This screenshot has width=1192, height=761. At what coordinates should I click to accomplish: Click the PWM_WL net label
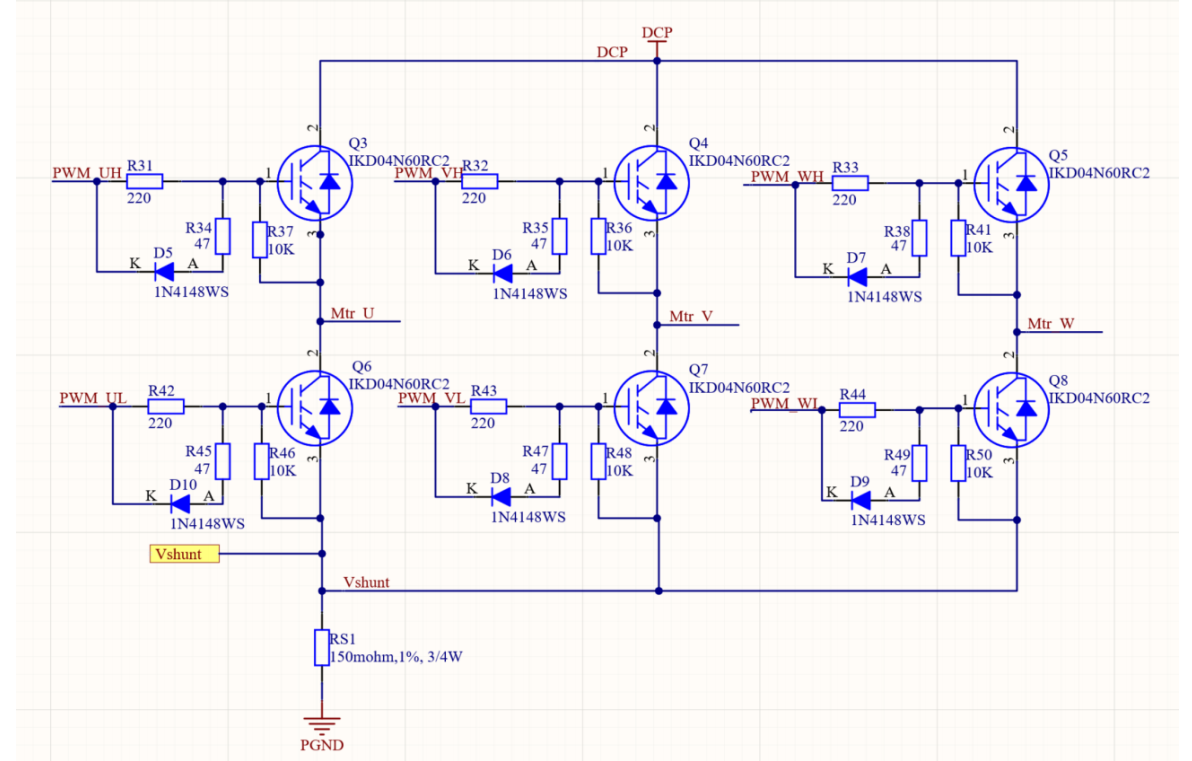(x=785, y=403)
